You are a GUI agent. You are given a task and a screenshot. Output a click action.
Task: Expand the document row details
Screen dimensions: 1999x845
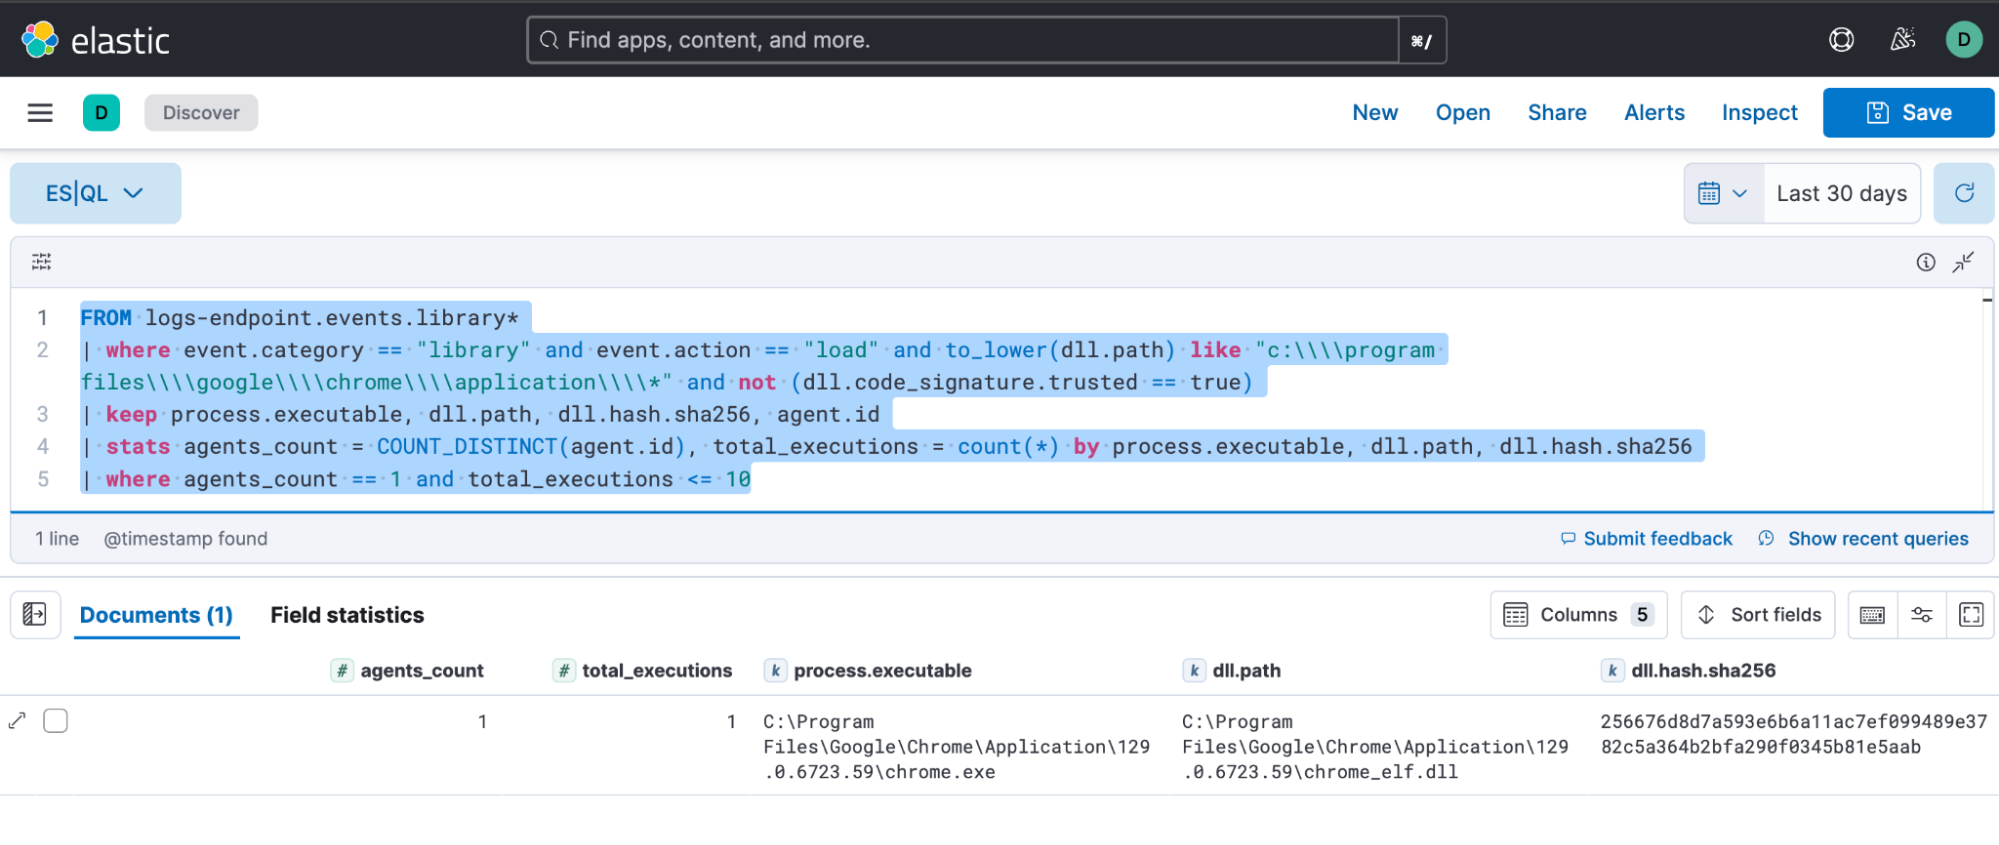point(17,721)
